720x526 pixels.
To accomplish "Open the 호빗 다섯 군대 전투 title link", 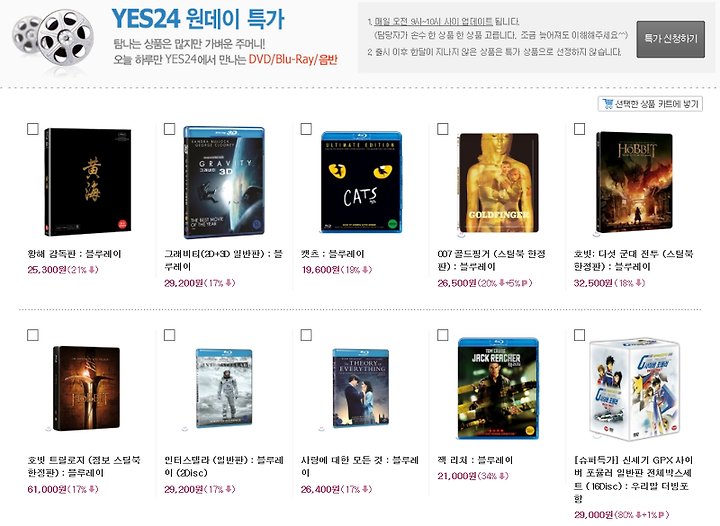I will tap(634, 260).
